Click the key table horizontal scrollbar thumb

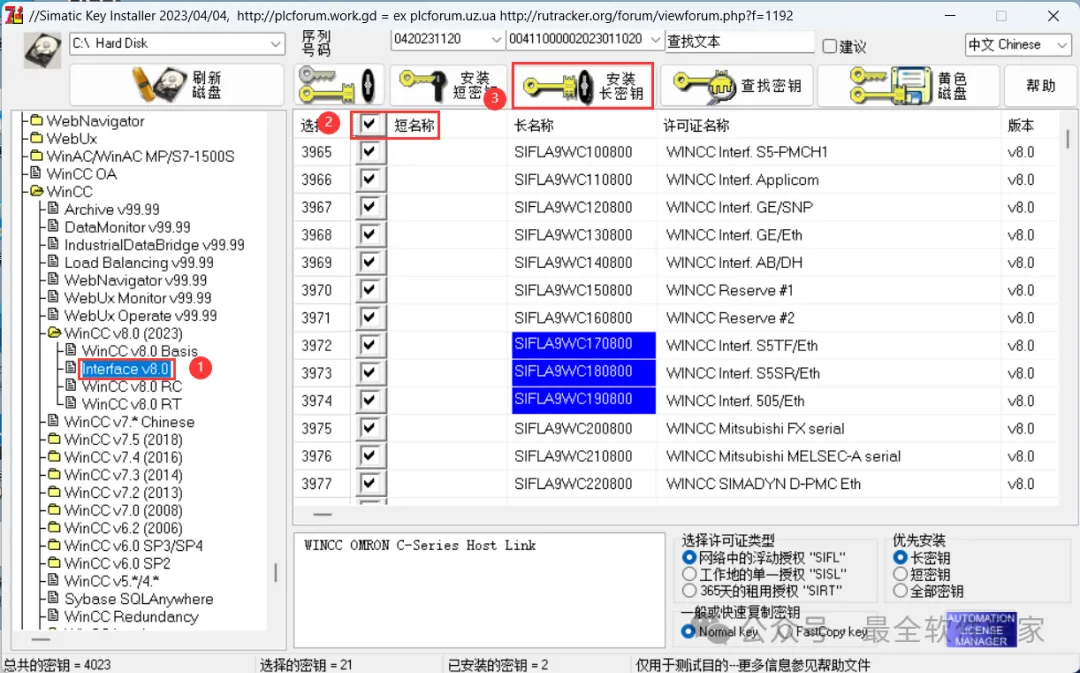pos(322,514)
